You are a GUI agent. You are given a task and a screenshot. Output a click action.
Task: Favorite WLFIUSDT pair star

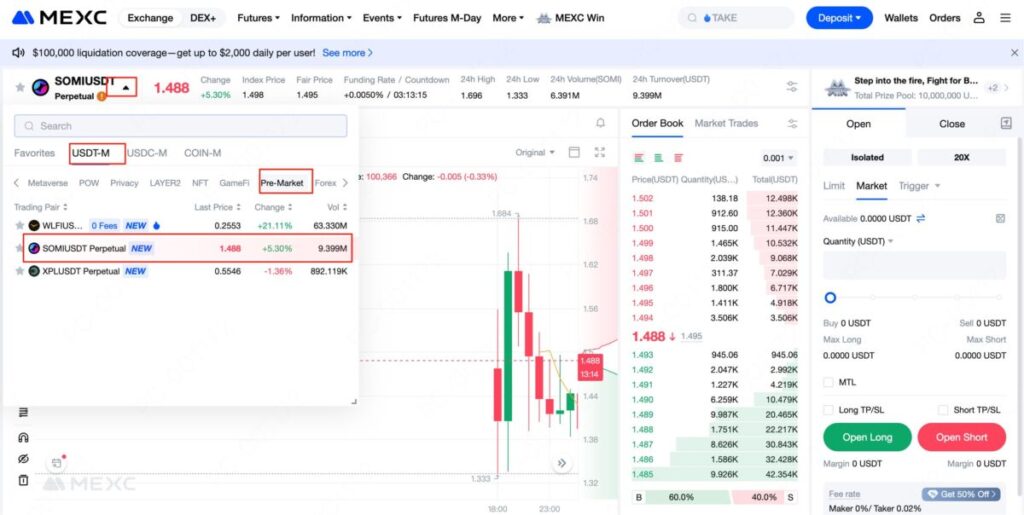20,226
